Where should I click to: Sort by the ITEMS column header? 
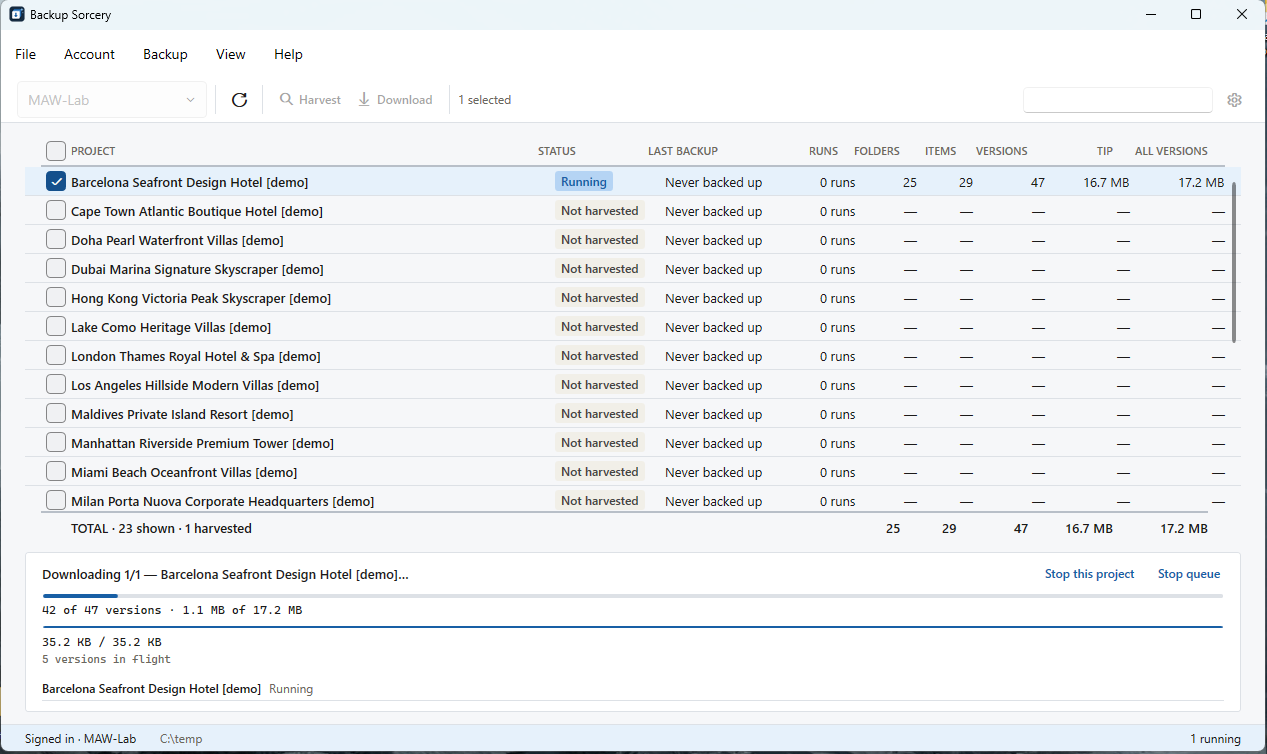pyautogui.click(x=940, y=151)
